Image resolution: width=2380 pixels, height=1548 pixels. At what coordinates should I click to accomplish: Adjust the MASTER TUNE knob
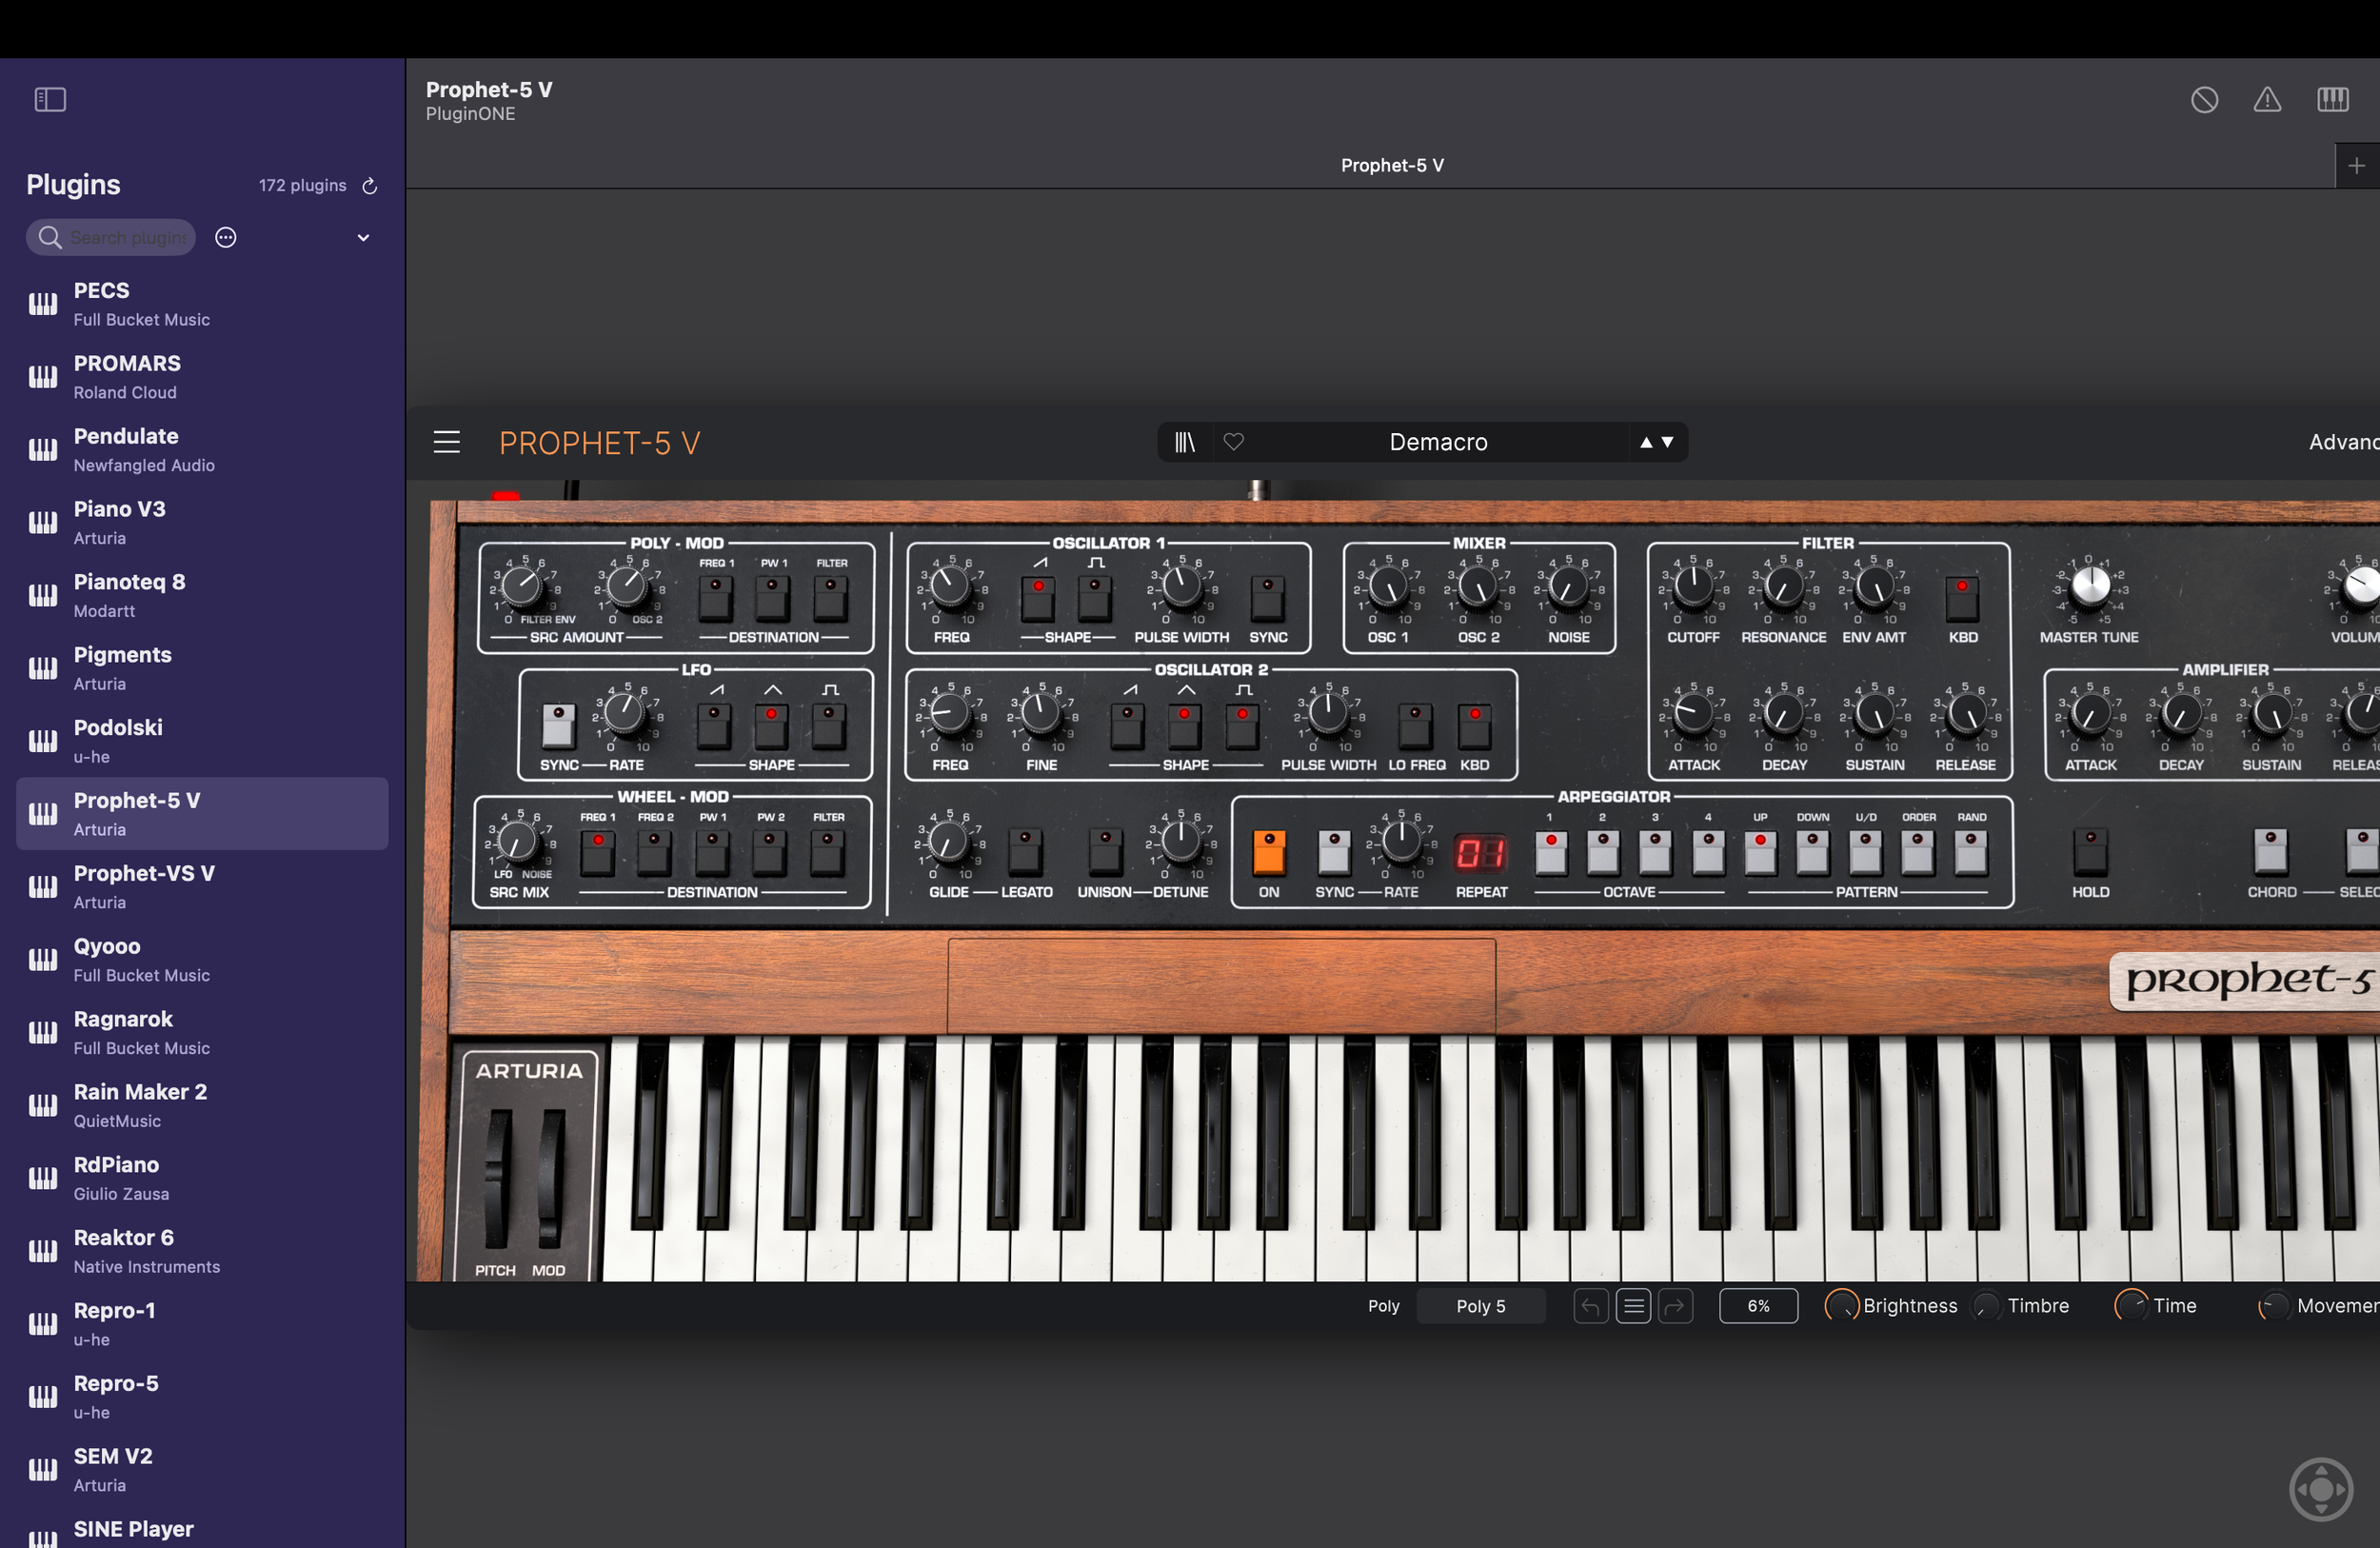(2089, 586)
